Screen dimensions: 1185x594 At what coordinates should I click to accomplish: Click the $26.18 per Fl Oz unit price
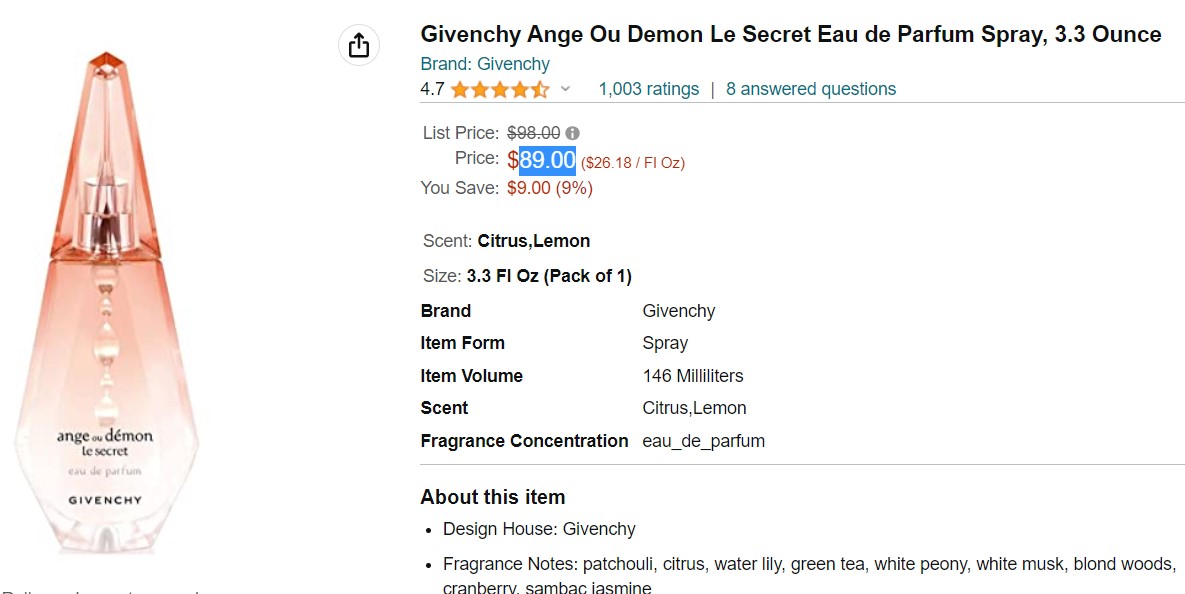633,162
